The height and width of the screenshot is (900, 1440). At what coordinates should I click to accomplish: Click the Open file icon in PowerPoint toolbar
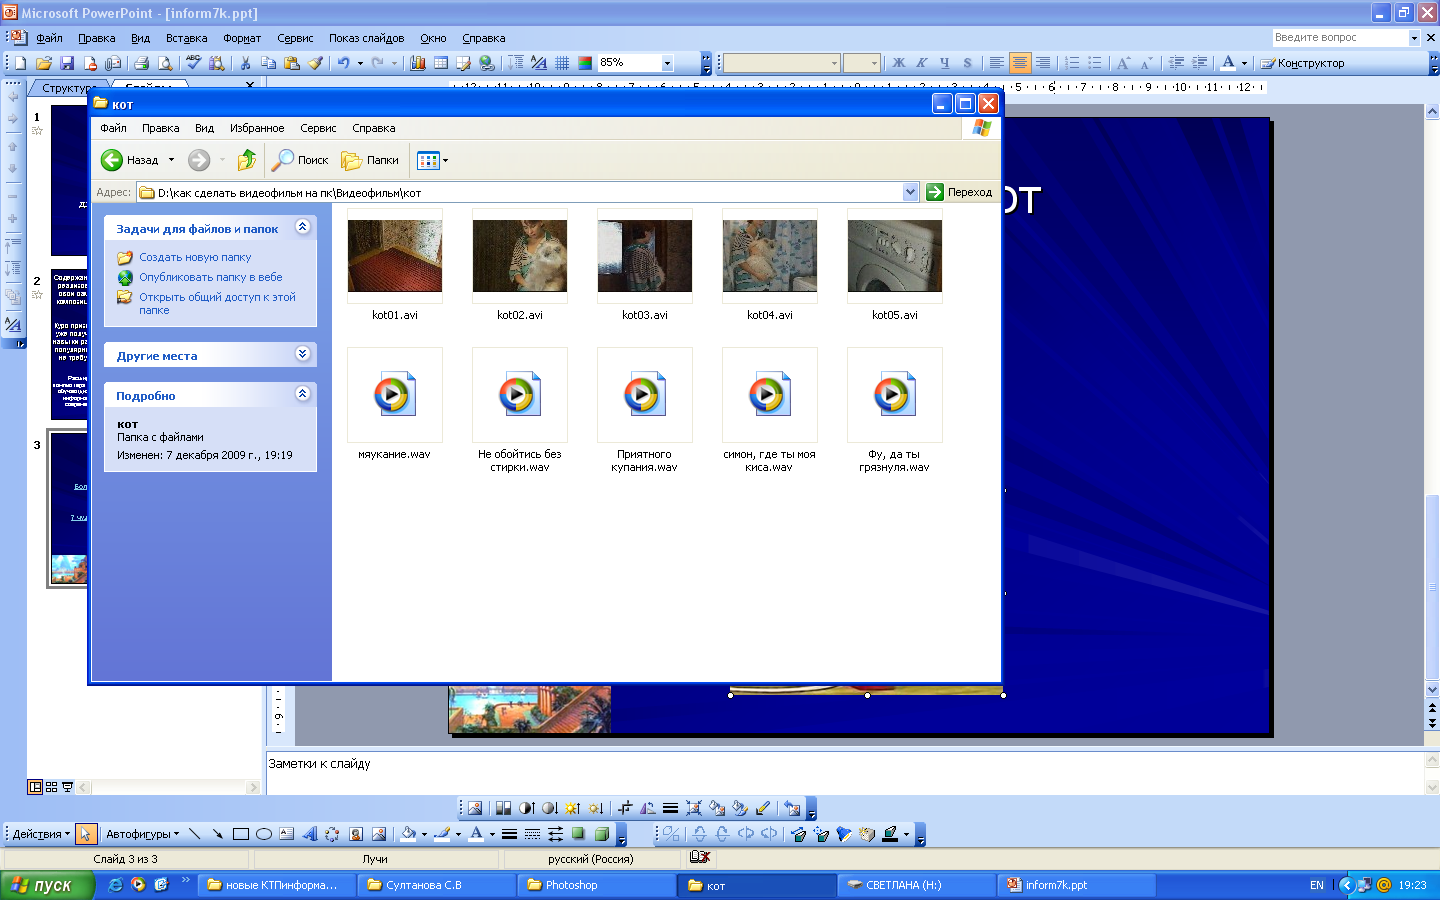[x=44, y=63]
